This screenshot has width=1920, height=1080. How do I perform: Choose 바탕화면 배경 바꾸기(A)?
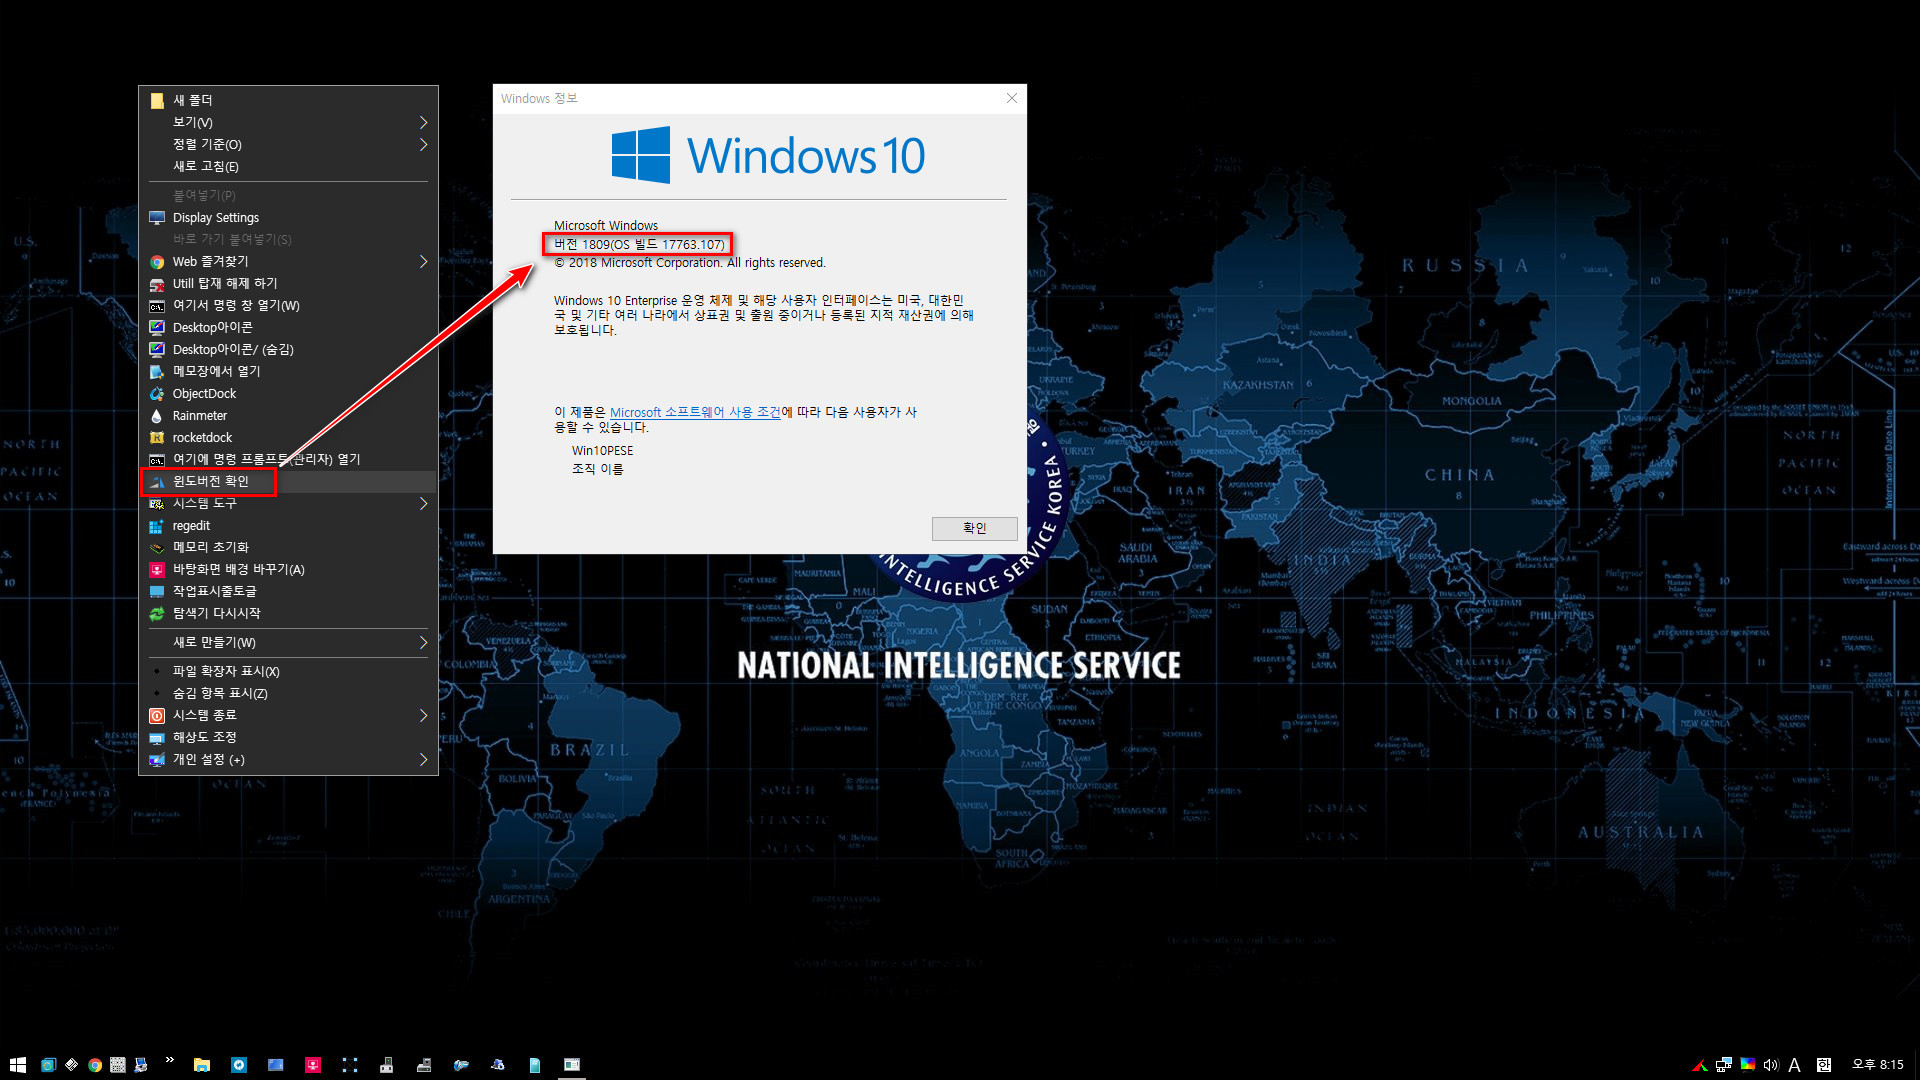288,569
